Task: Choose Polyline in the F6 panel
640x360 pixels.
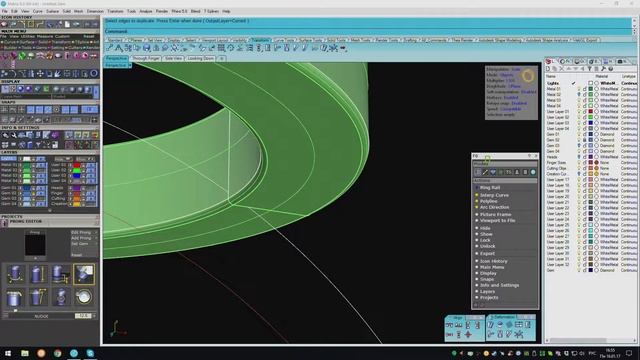Action: pos(488,201)
